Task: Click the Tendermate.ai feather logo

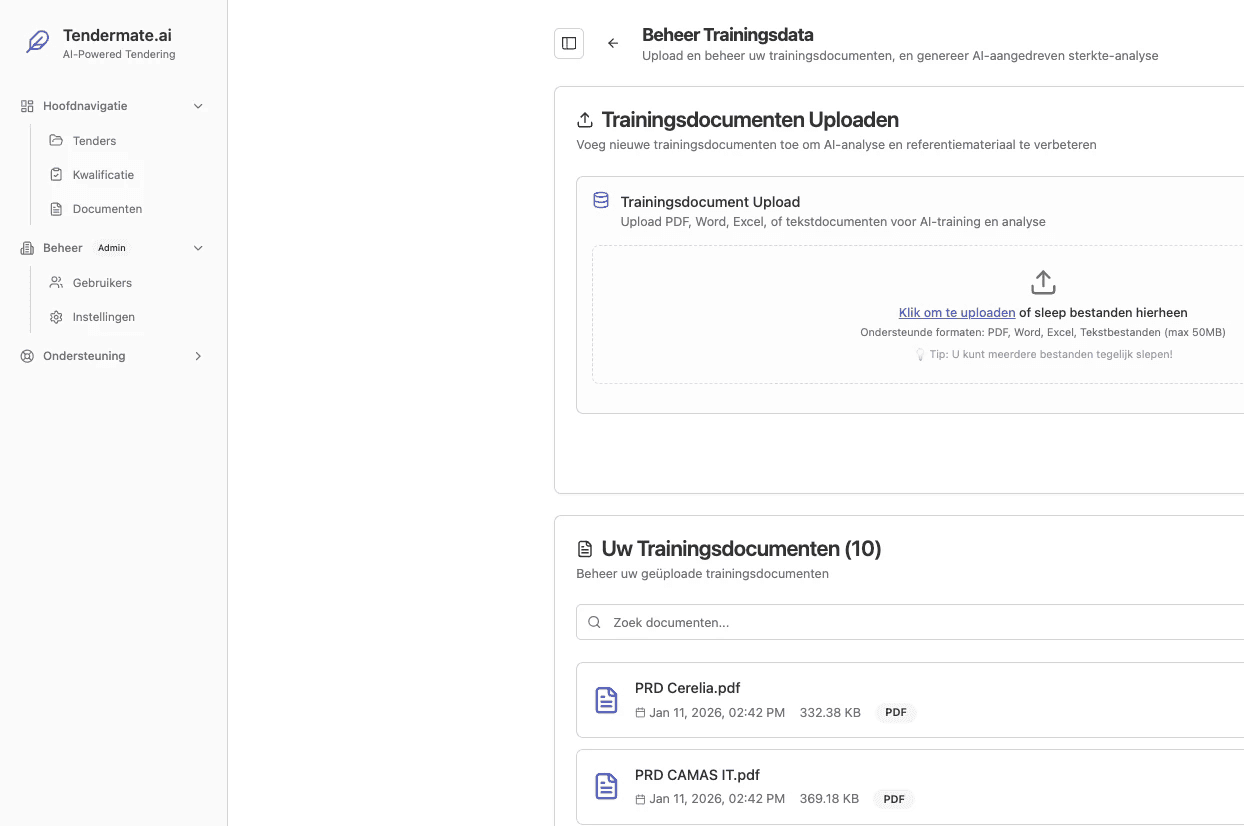Action: click(x=37, y=42)
